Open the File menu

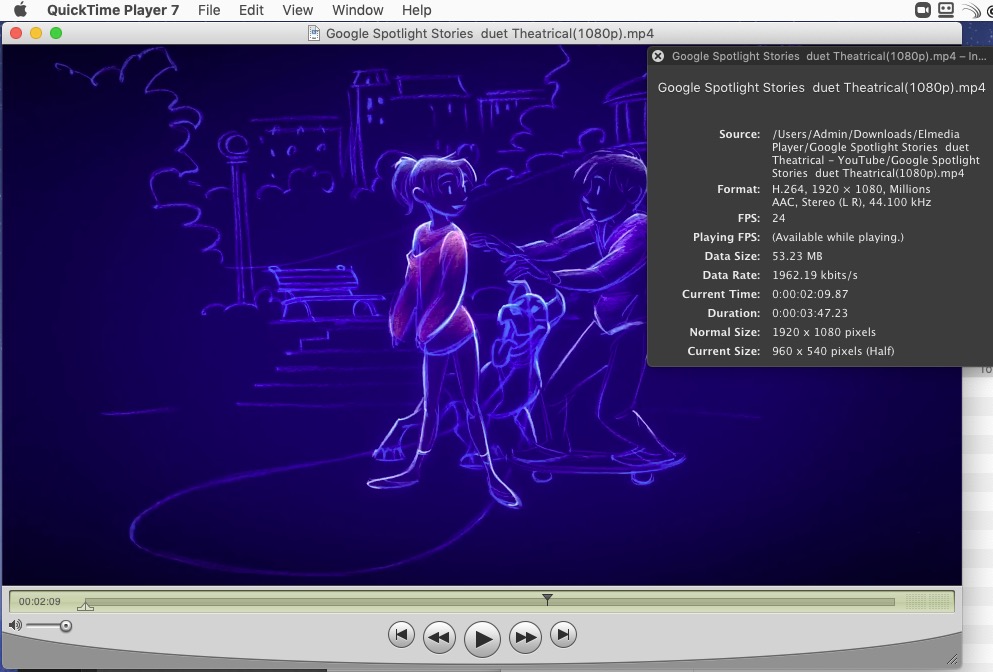(x=209, y=10)
